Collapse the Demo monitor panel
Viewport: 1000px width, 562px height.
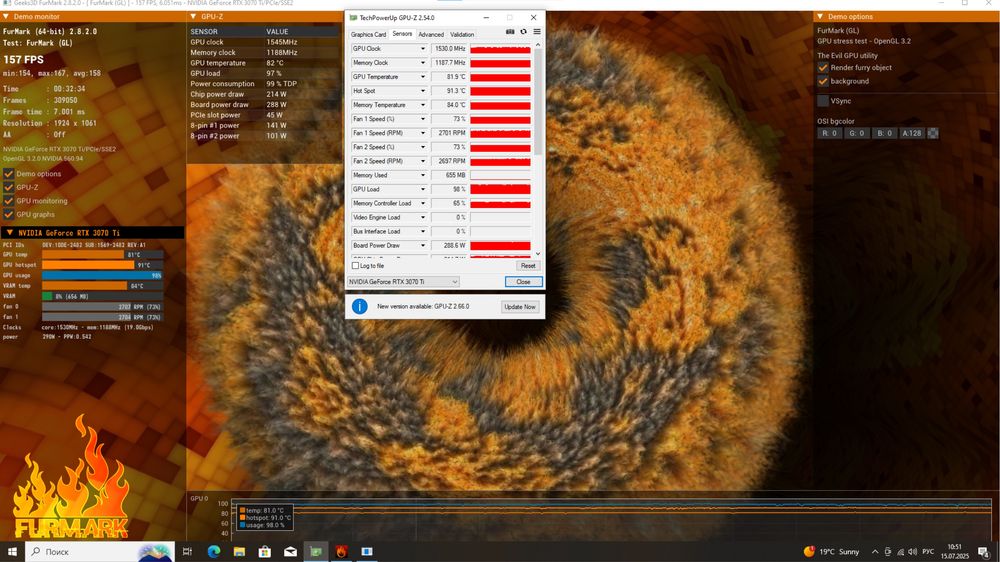(6, 17)
